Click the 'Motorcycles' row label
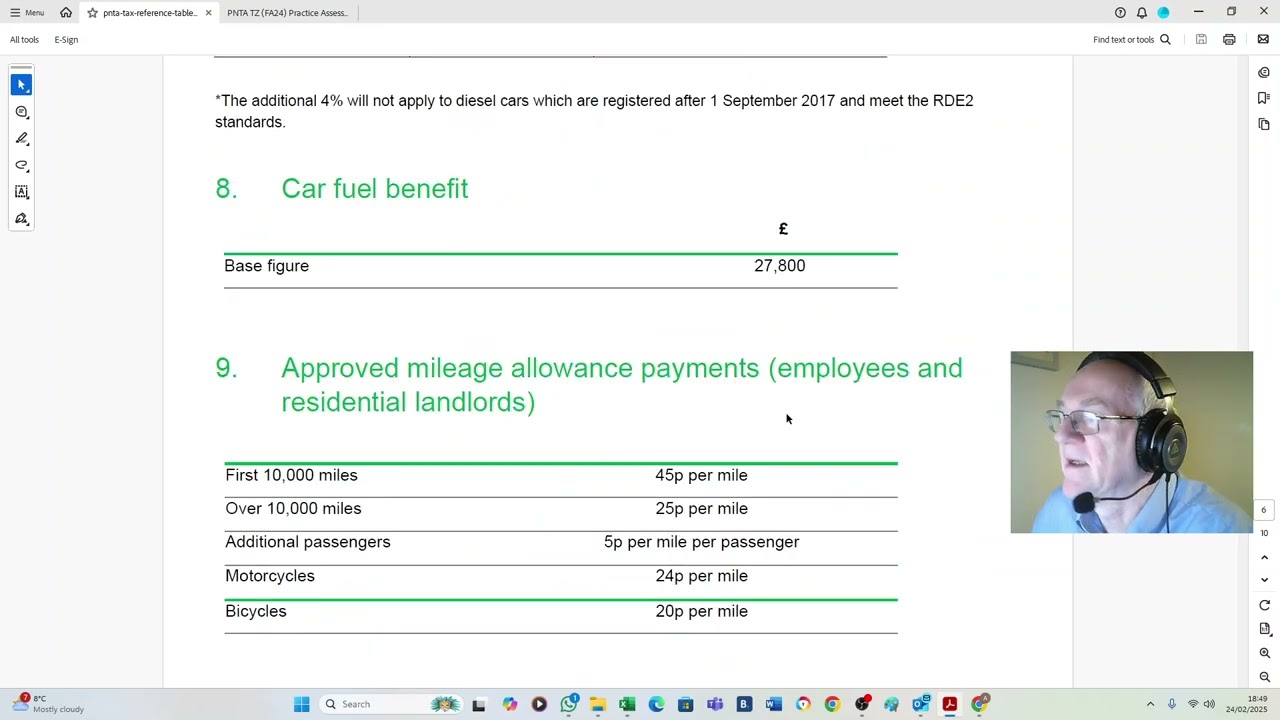Viewport: 1280px width, 720px height. tap(270, 576)
